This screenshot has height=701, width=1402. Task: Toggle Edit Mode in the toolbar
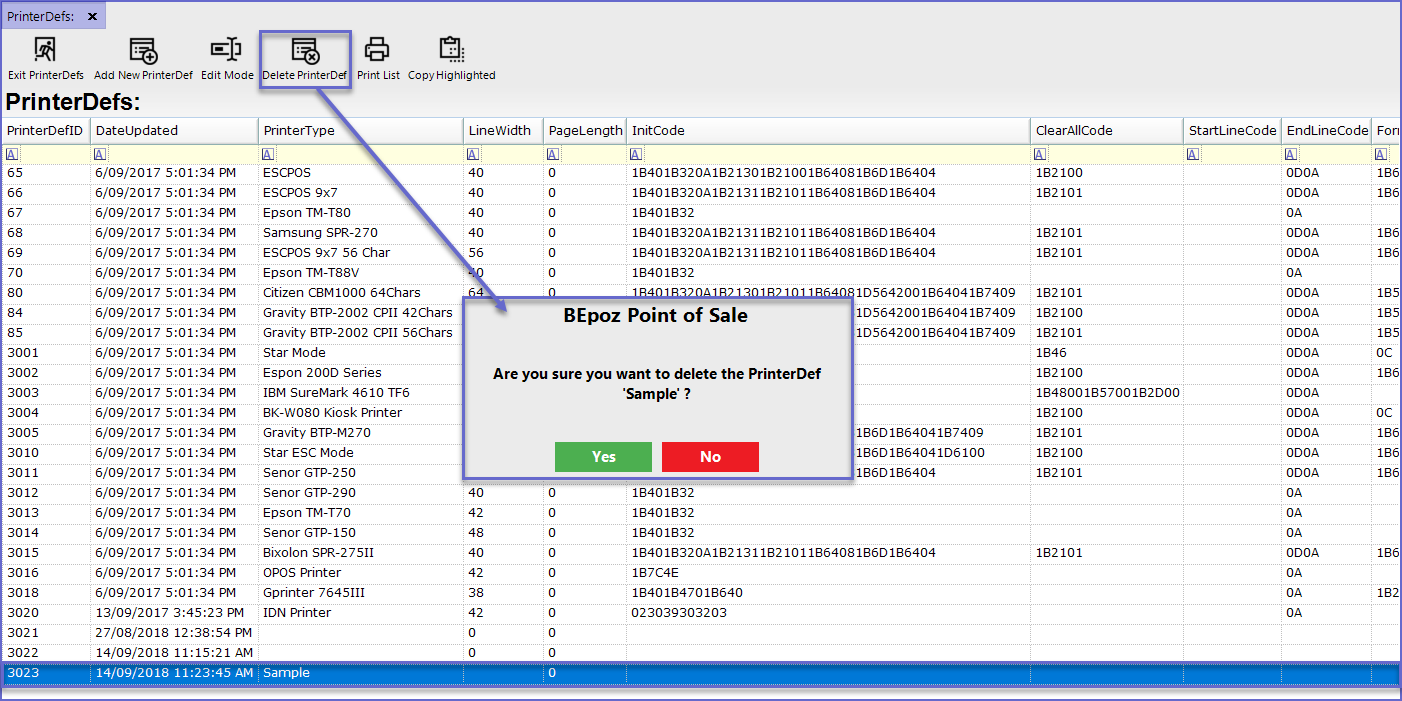tap(227, 50)
